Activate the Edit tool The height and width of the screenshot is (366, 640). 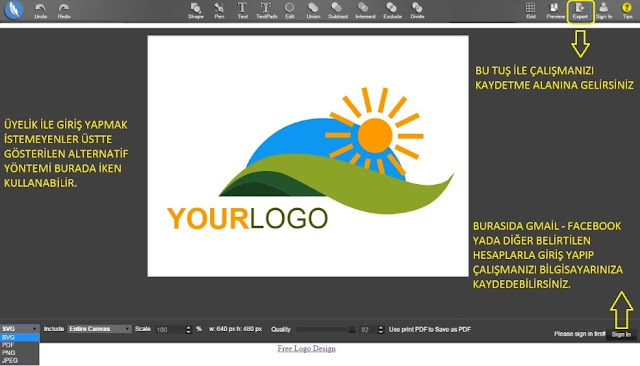(289, 11)
